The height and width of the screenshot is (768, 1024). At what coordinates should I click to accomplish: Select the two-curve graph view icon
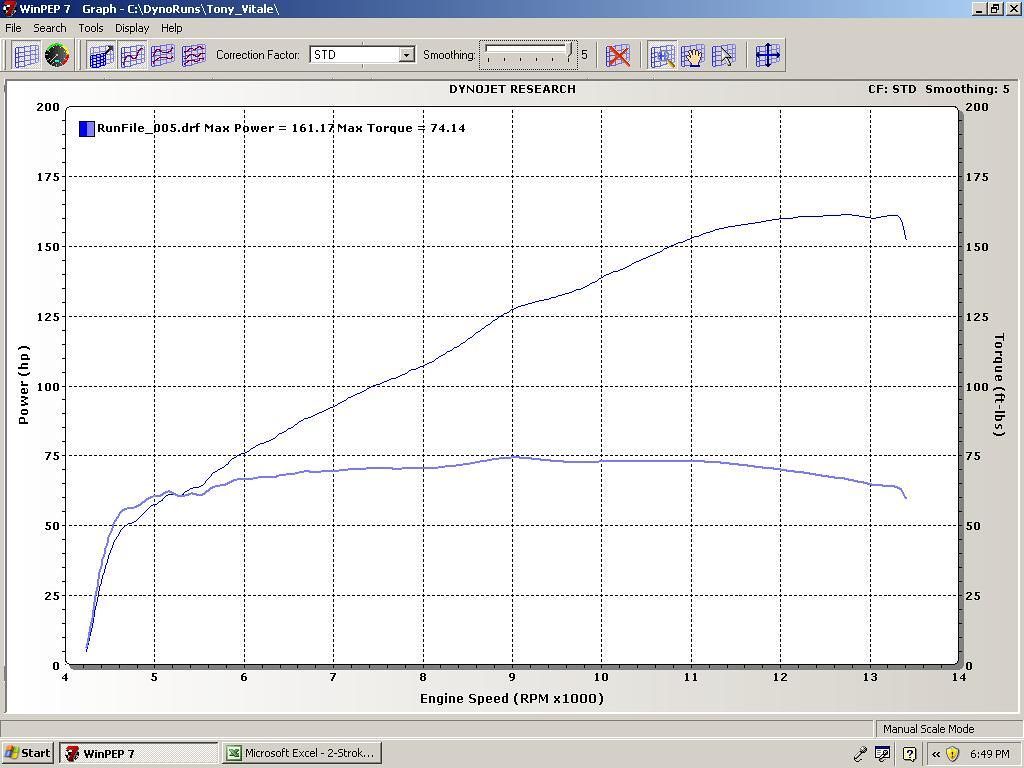163,56
